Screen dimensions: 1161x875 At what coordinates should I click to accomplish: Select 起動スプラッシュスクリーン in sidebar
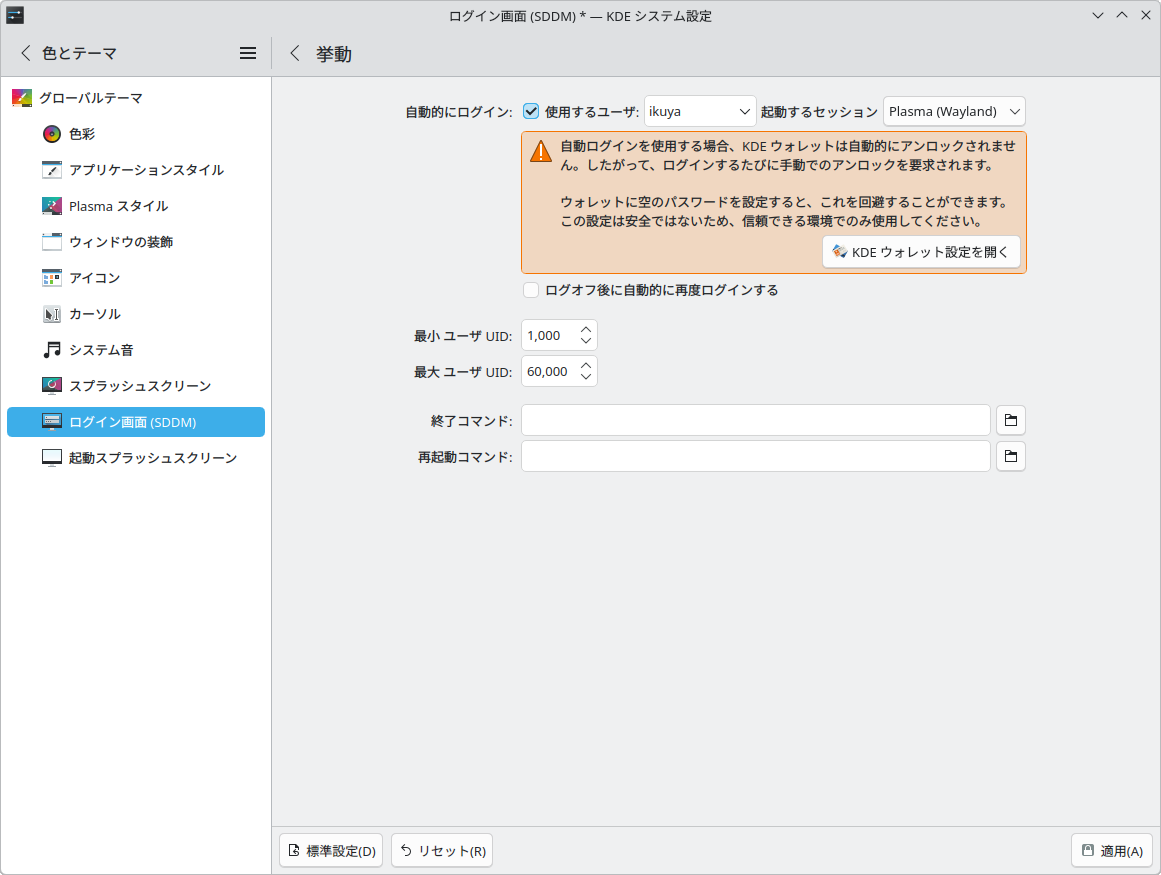point(136,458)
